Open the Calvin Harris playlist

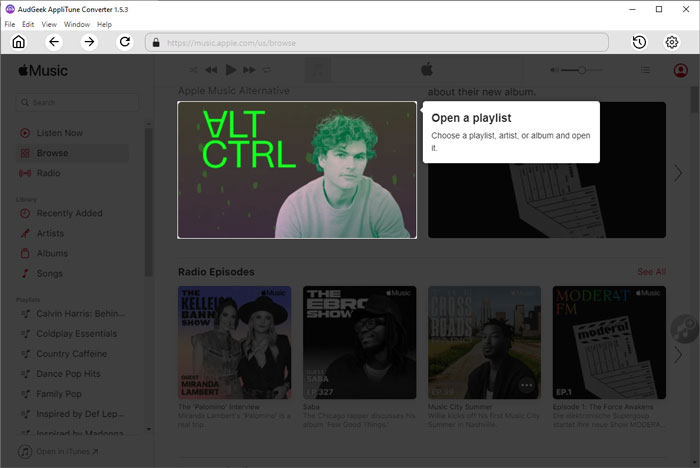73,313
